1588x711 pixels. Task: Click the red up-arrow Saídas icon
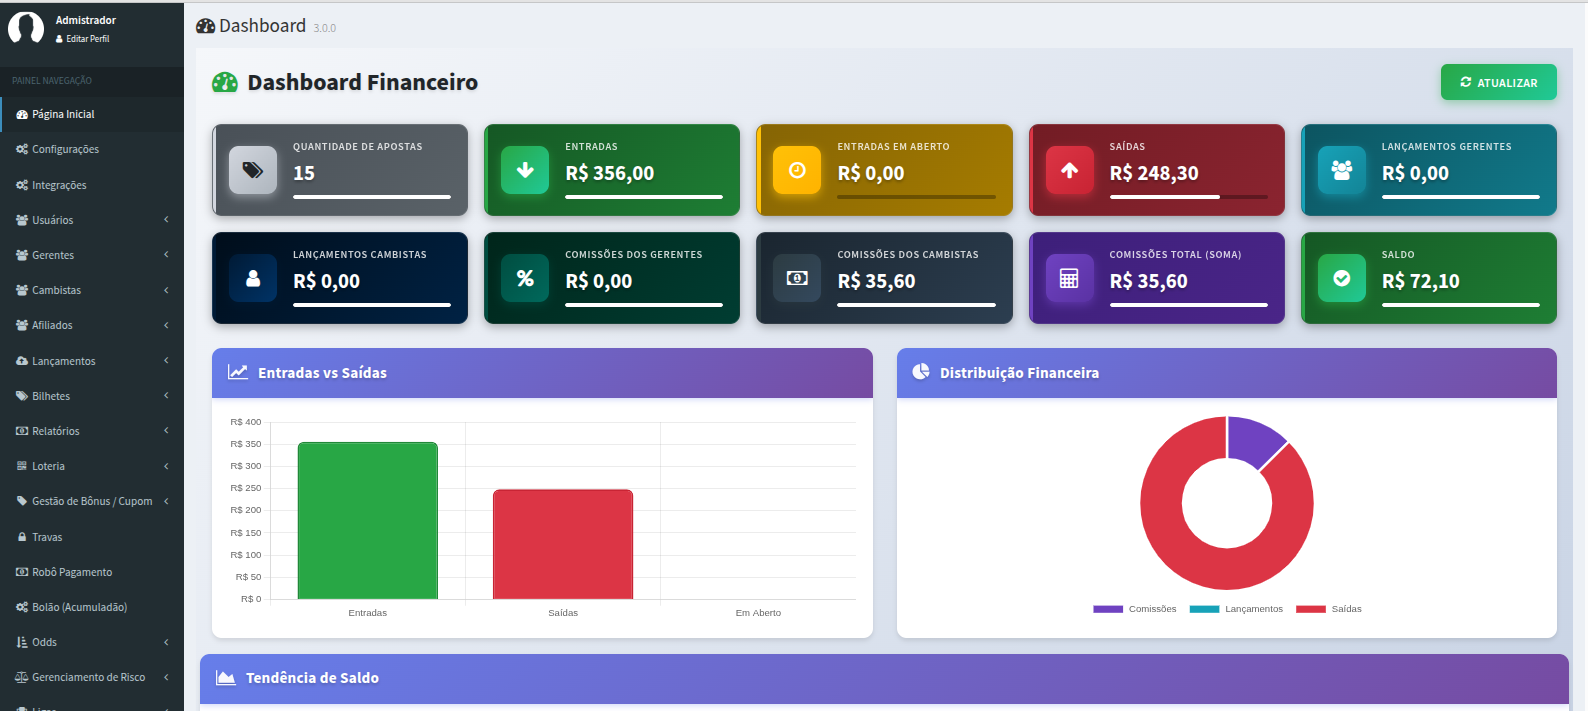(x=1069, y=170)
